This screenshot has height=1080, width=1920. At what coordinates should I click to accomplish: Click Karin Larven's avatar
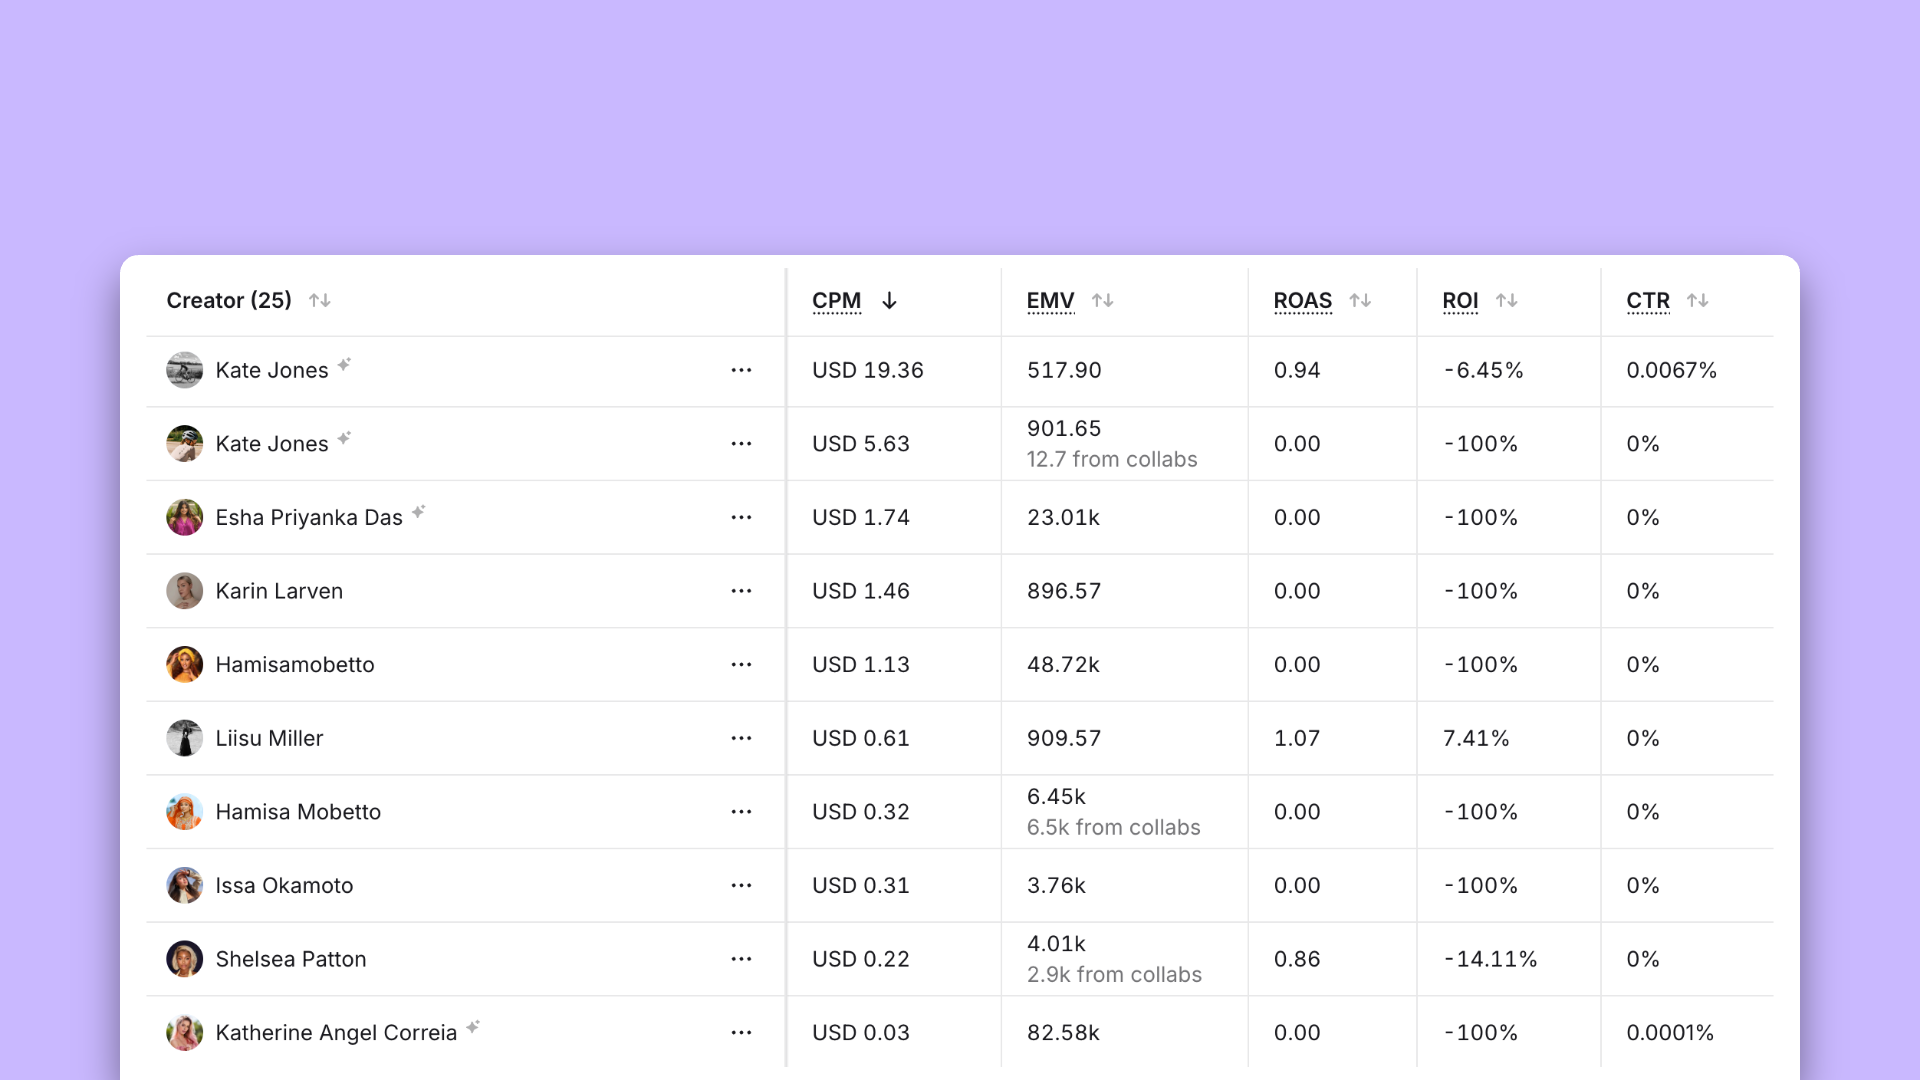(x=184, y=591)
